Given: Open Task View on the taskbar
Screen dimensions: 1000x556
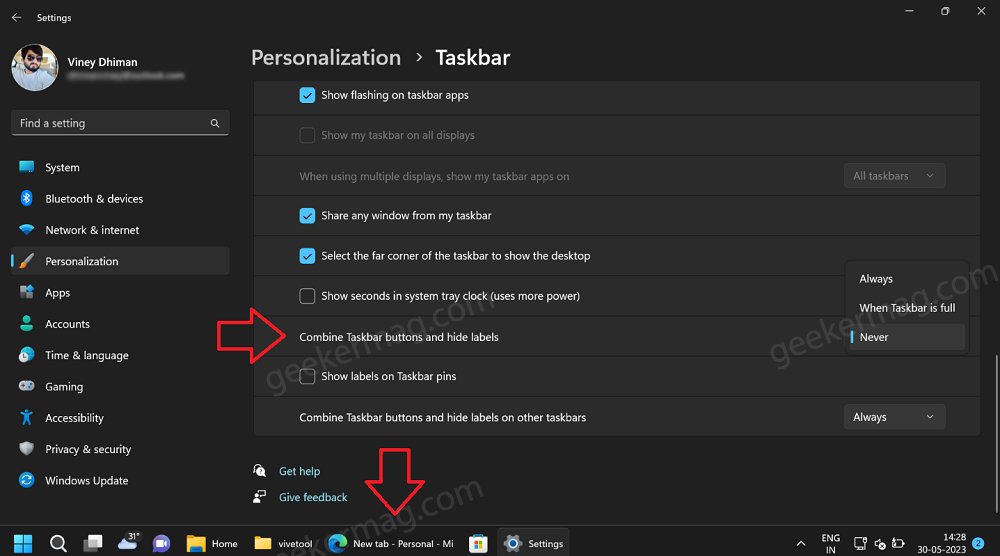Looking at the screenshot, I should pyautogui.click(x=93, y=543).
